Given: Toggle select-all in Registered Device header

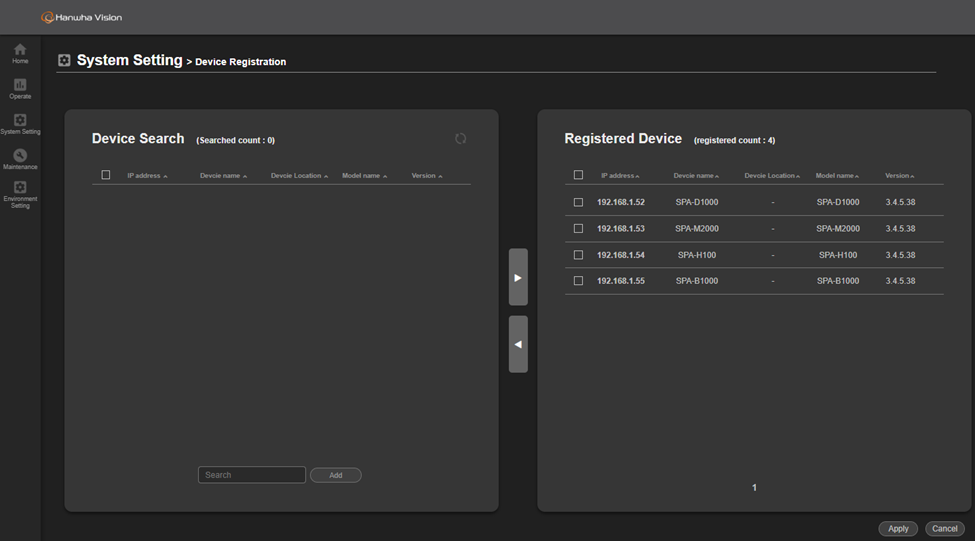Looking at the screenshot, I should point(578,175).
